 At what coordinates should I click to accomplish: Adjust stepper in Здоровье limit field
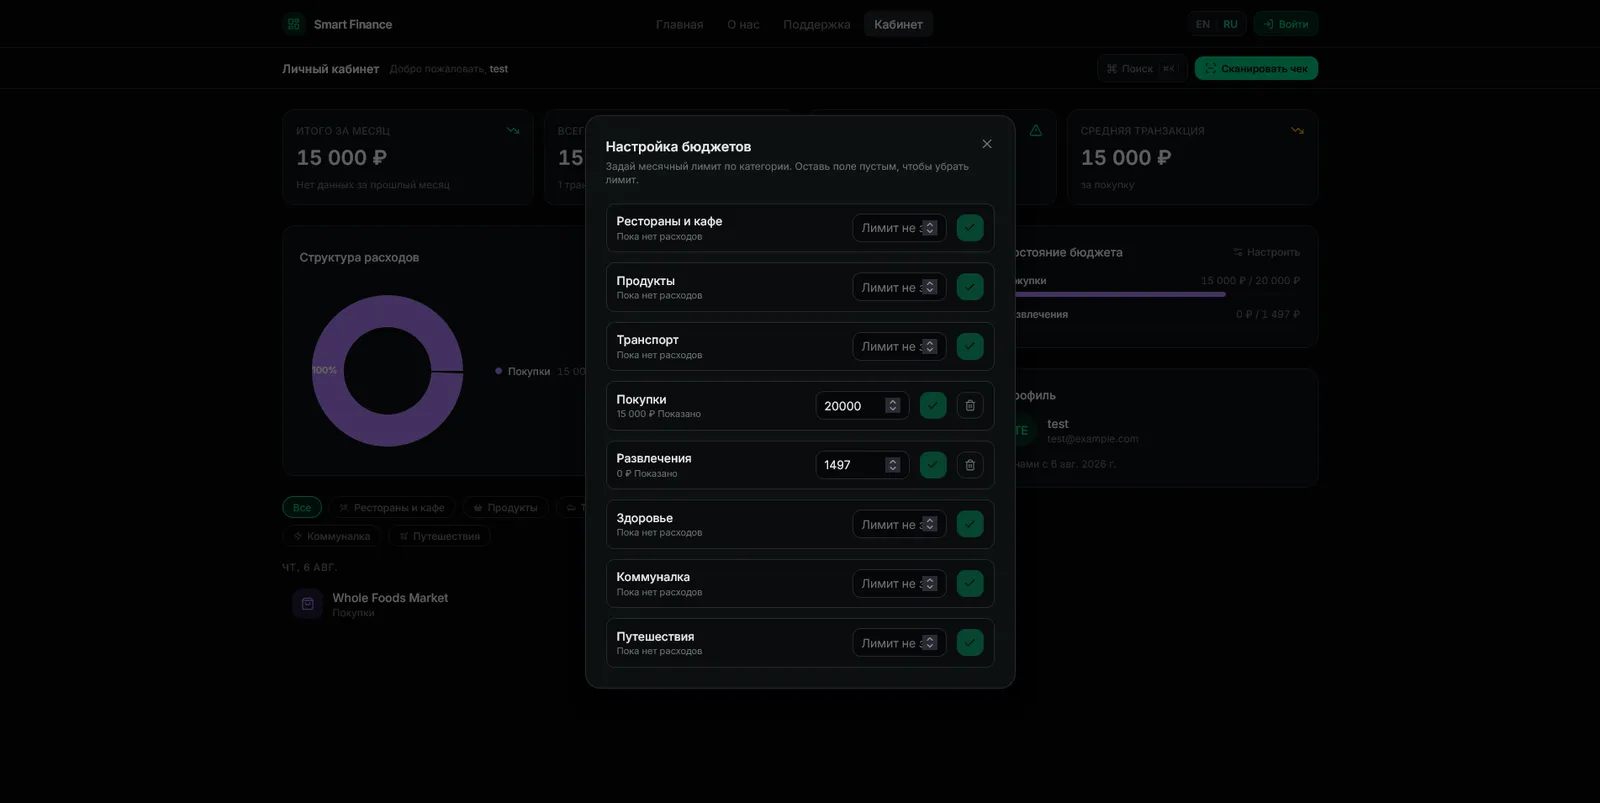click(x=929, y=524)
